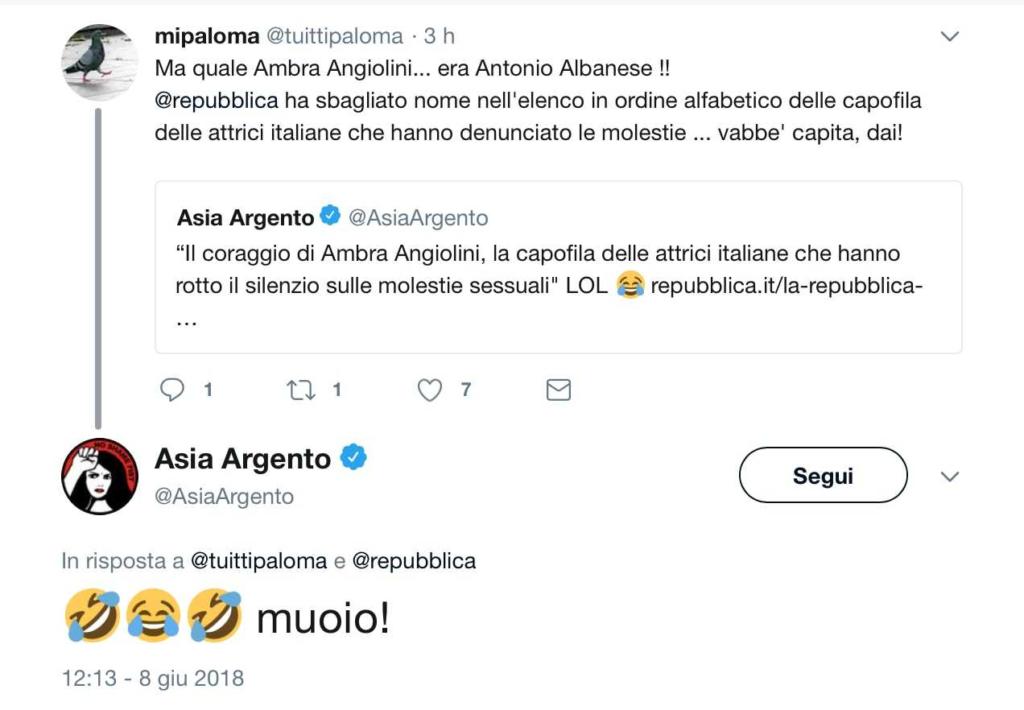
Task: Click the reply speech bubble icon
Action: 173,390
